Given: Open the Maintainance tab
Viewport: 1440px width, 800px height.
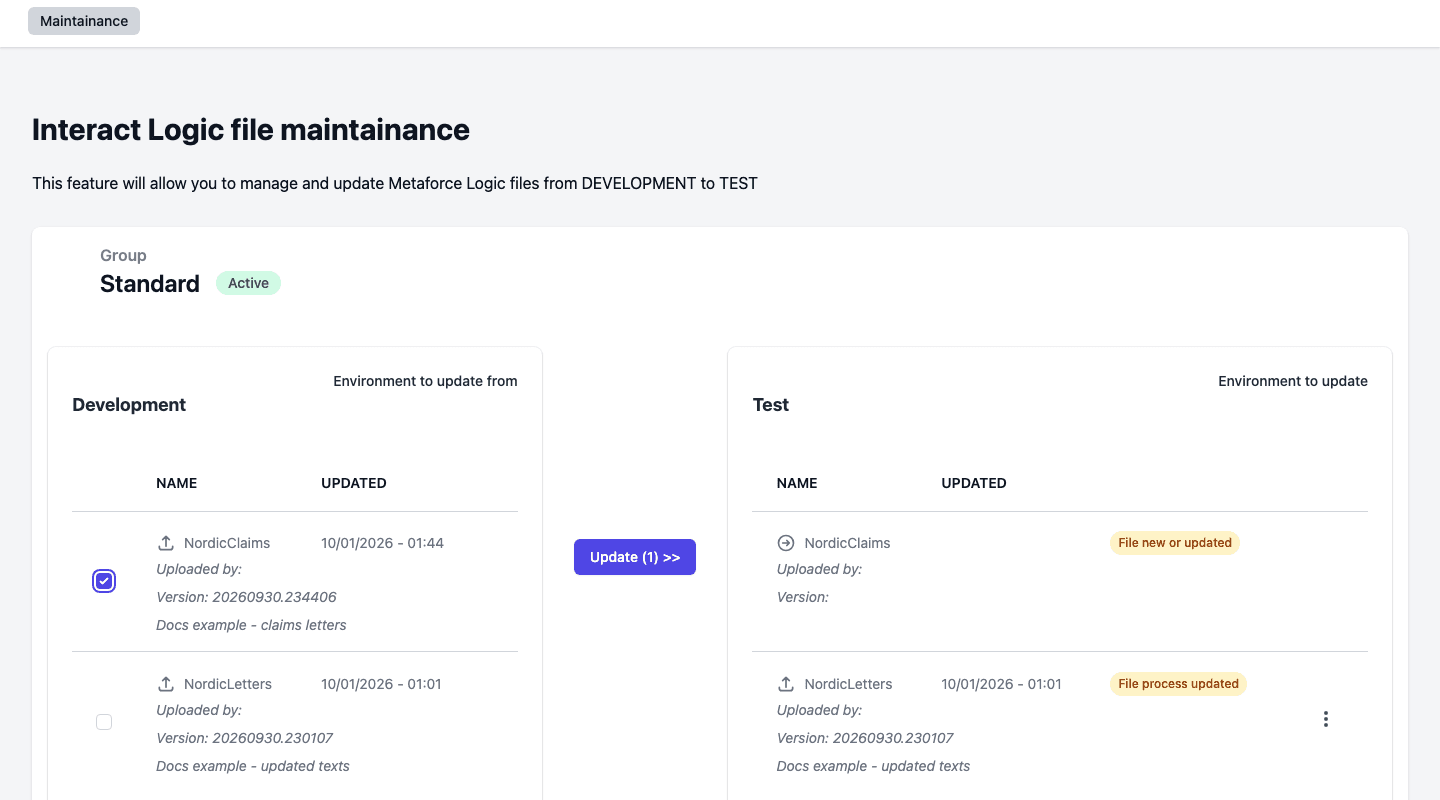Looking at the screenshot, I should point(84,21).
